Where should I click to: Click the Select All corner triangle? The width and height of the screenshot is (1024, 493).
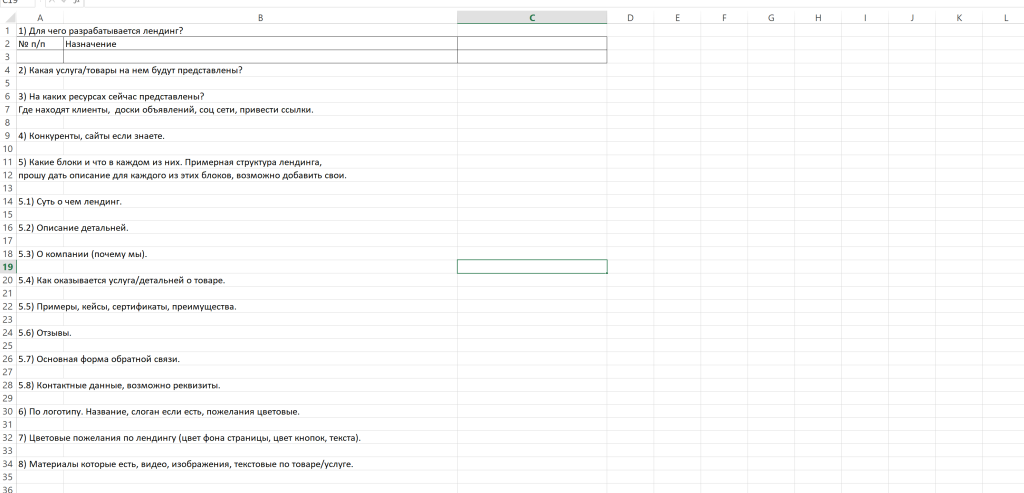pyautogui.click(x=8, y=18)
